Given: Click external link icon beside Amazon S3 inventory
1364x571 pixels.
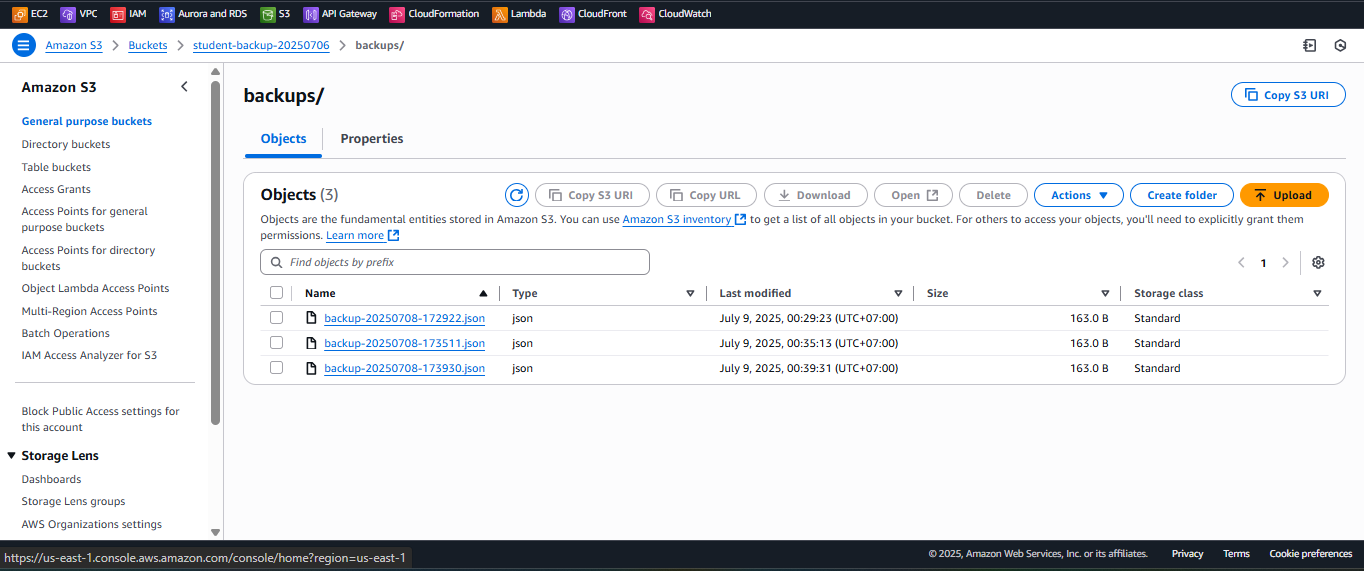Looking at the screenshot, I should 741,220.
